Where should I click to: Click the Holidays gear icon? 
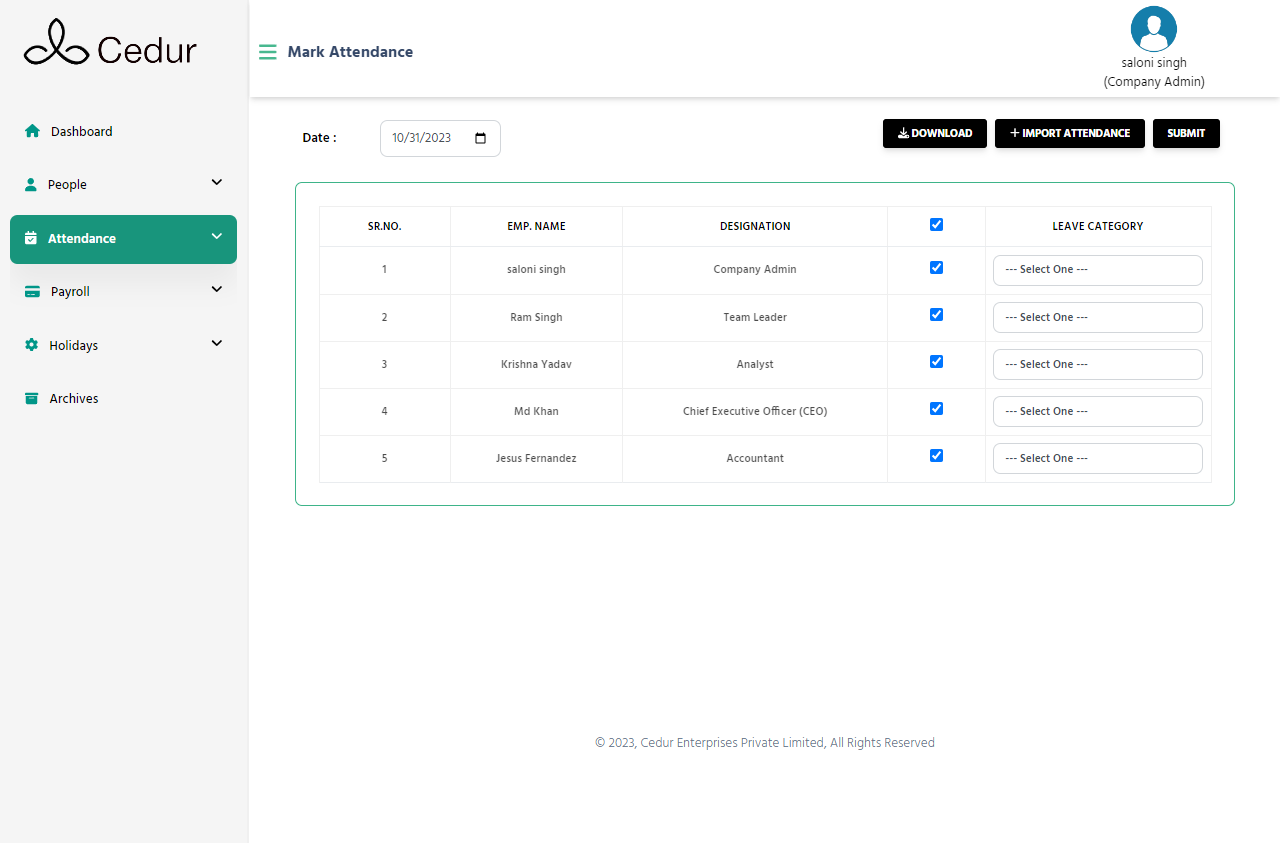[31, 345]
